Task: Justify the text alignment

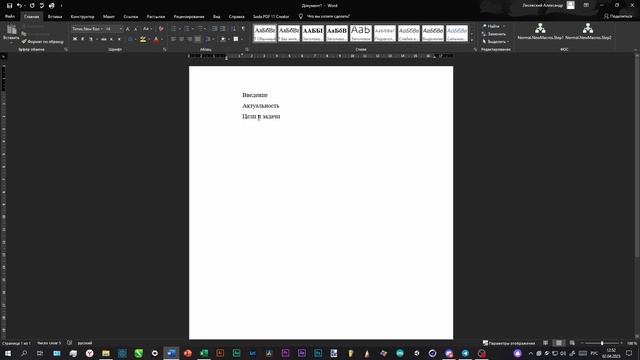Action: click(x=198, y=39)
